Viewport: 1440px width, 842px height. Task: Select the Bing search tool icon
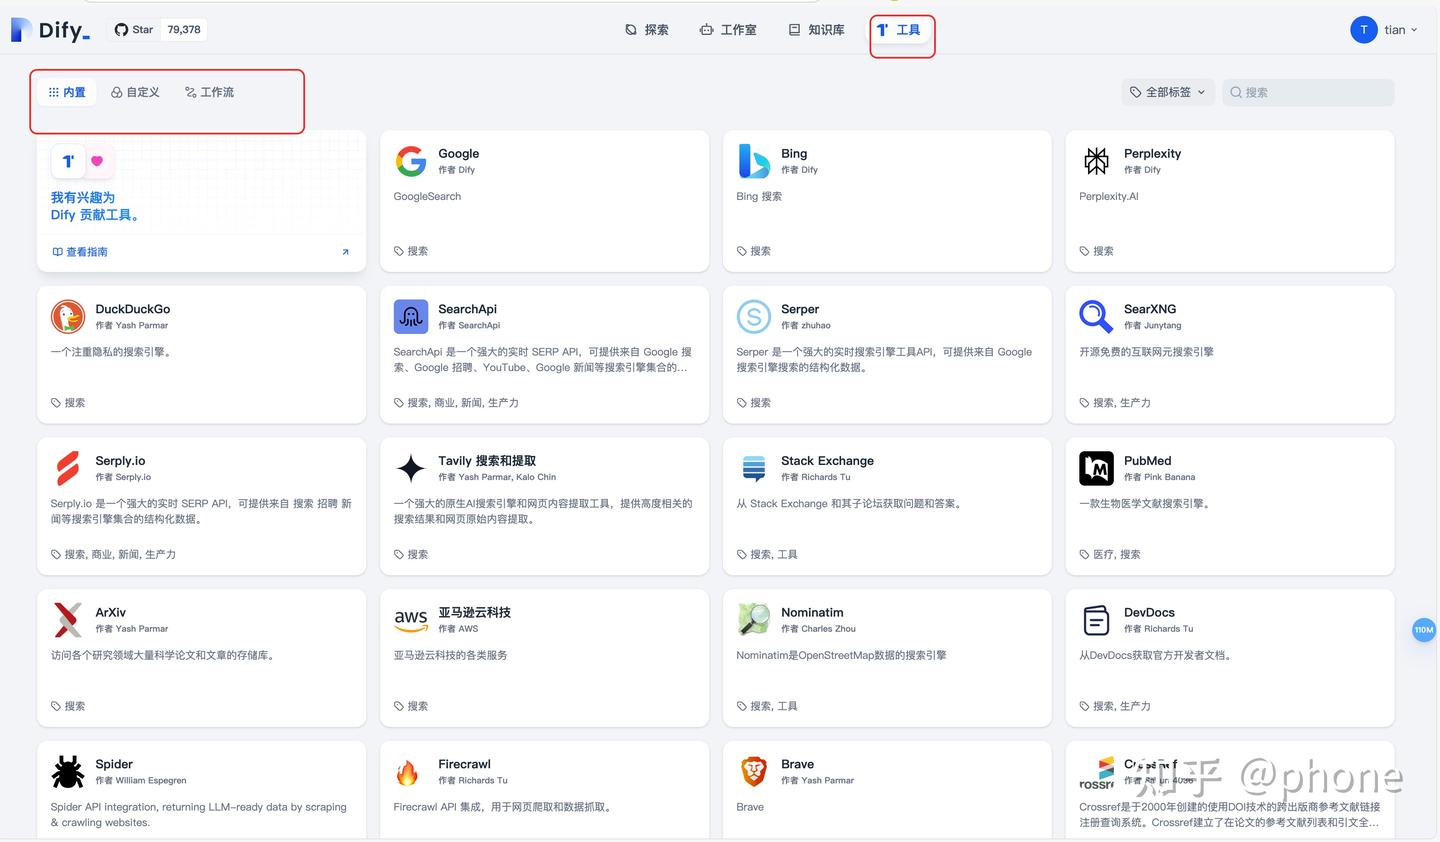753,160
